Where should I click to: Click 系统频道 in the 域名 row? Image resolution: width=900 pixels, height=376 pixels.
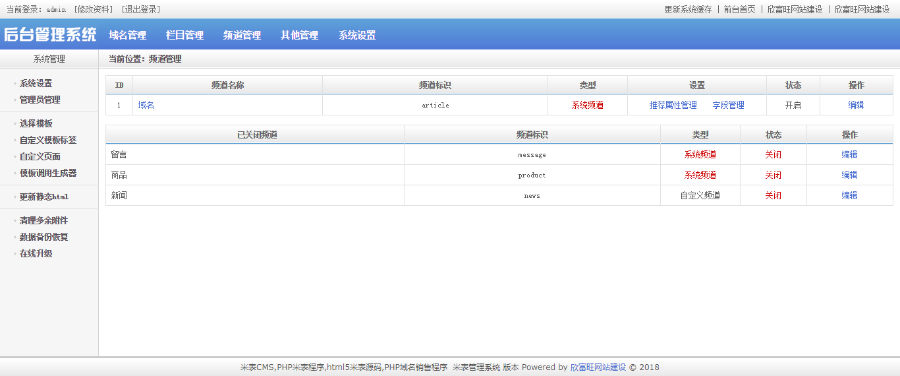[588, 105]
